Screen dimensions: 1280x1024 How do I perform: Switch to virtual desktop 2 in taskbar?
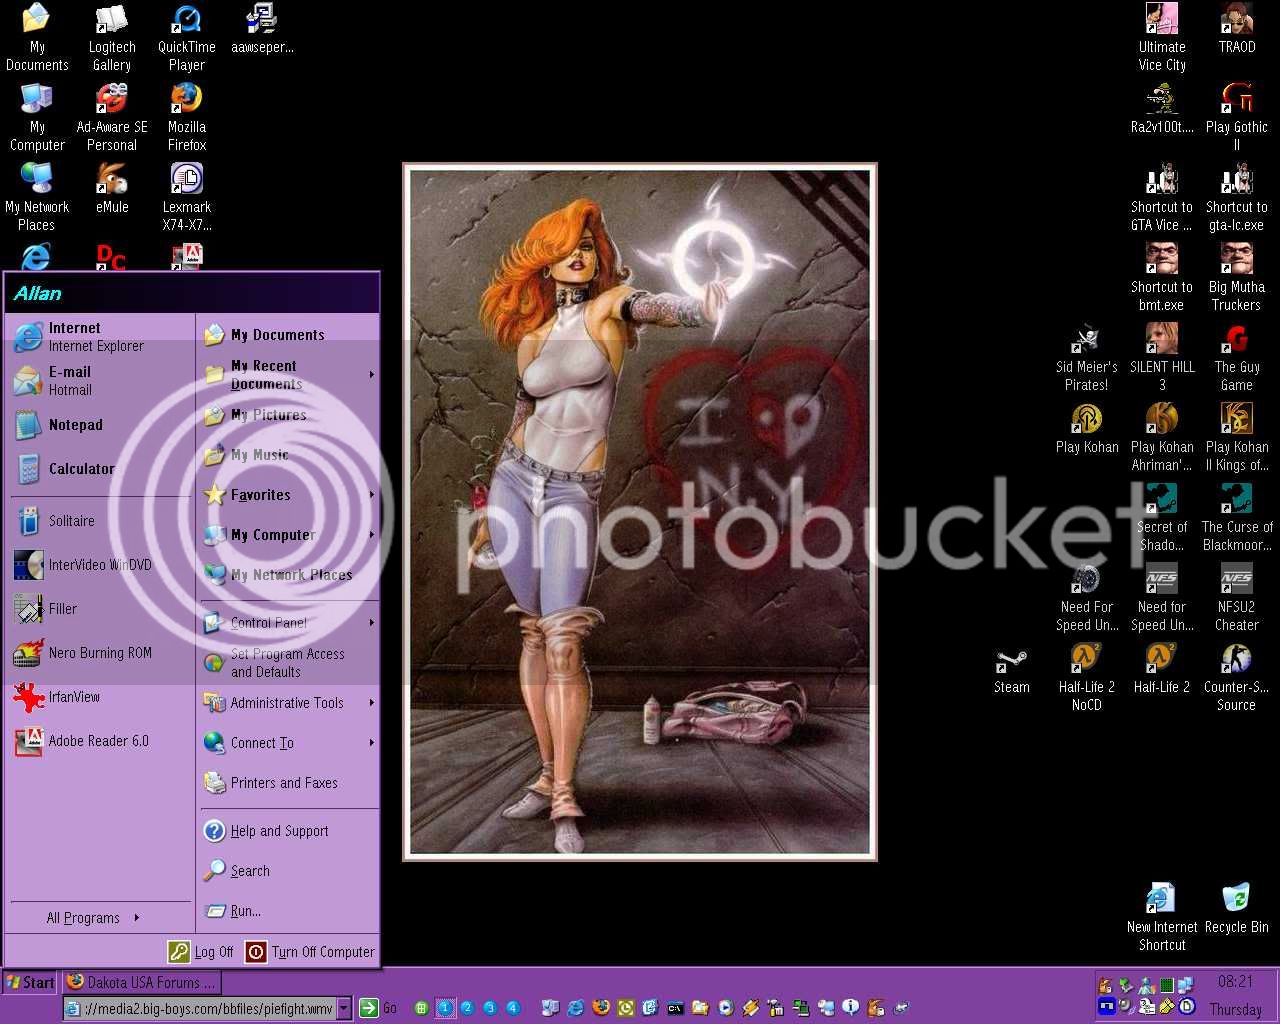(467, 1008)
